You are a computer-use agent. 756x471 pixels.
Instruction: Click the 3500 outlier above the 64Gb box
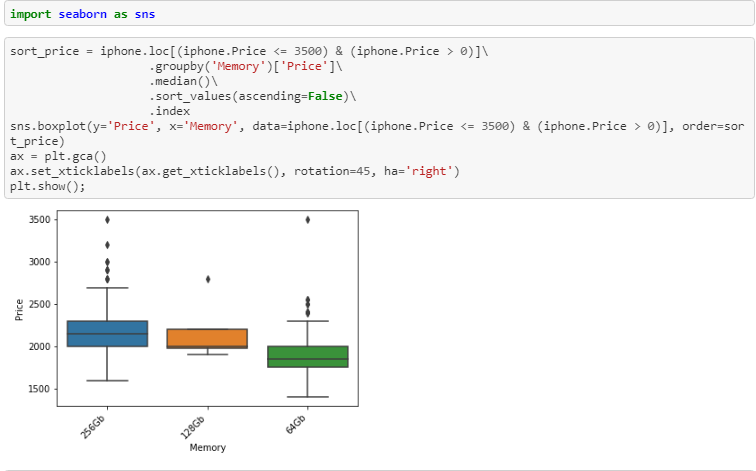coord(308,220)
